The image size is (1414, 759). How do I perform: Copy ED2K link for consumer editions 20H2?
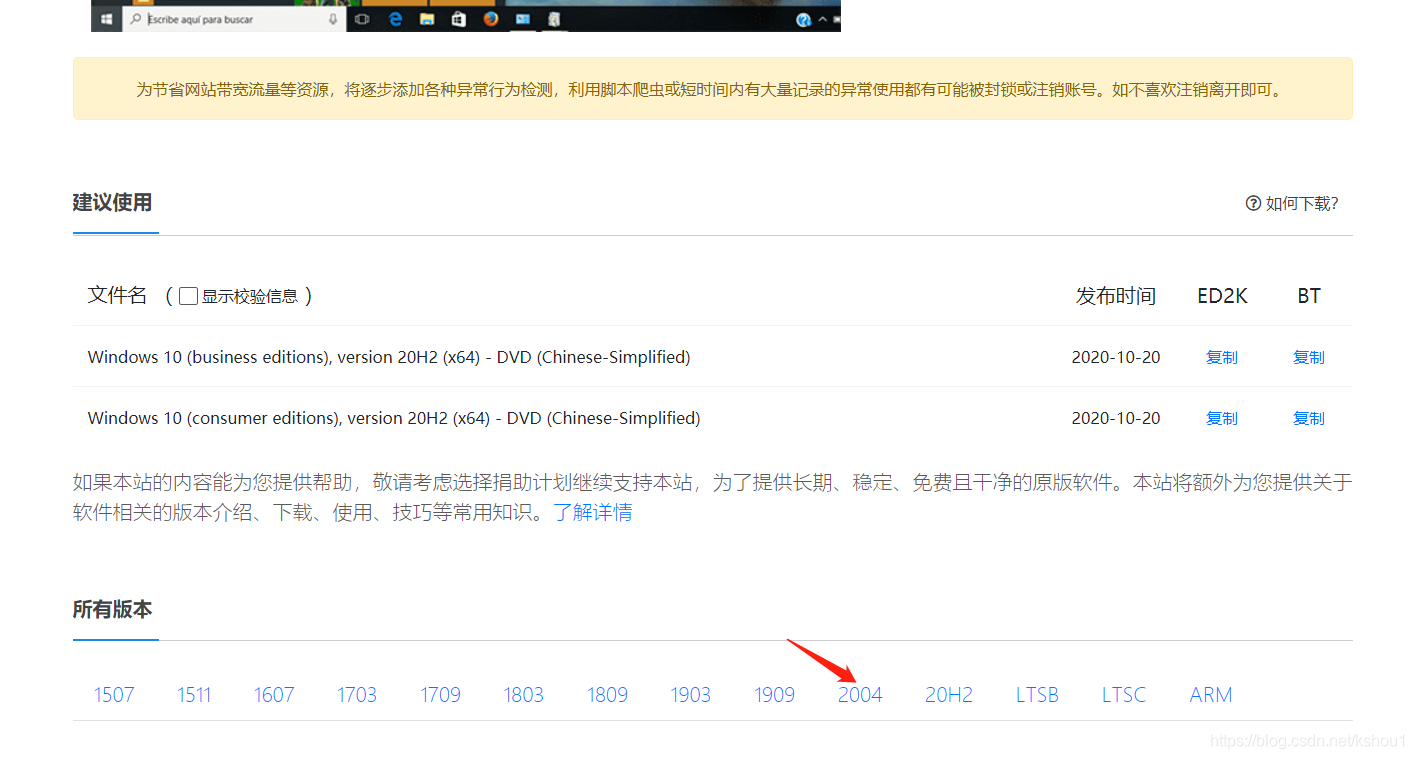click(x=1222, y=418)
